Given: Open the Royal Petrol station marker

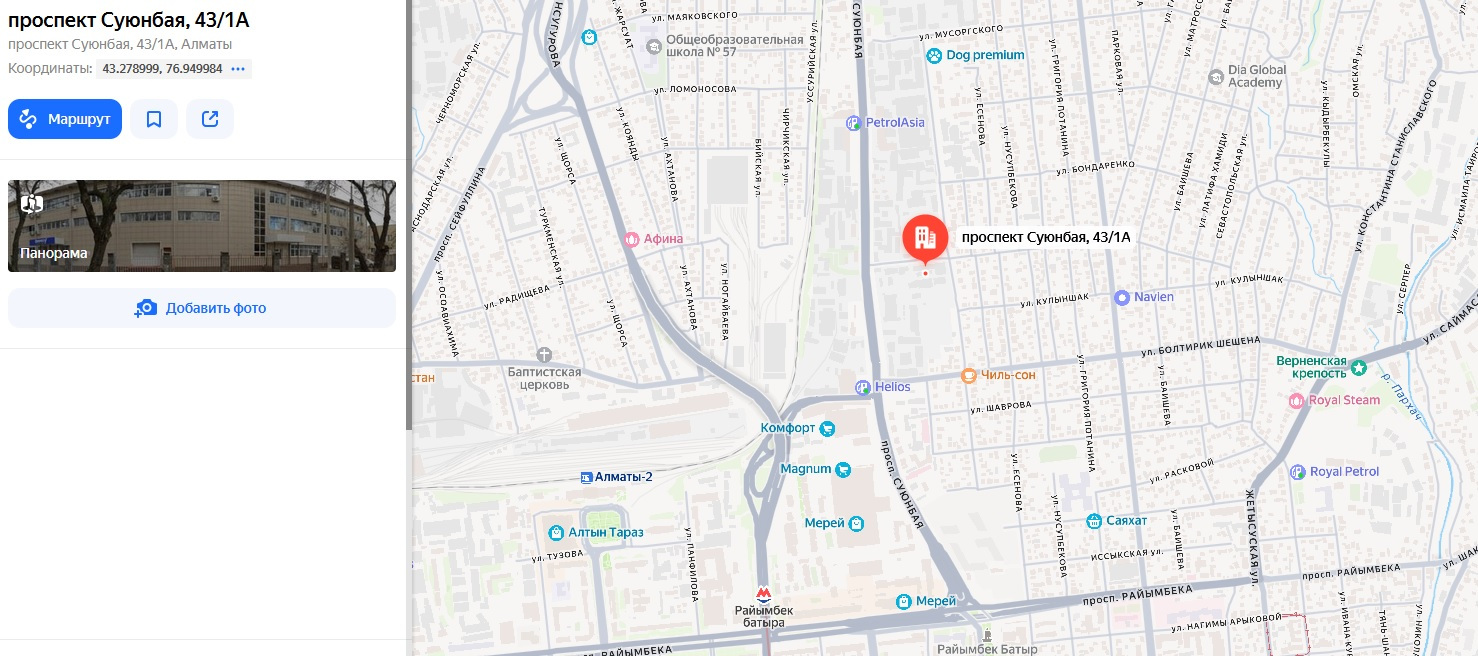Looking at the screenshot, I should coord(1298,472).
